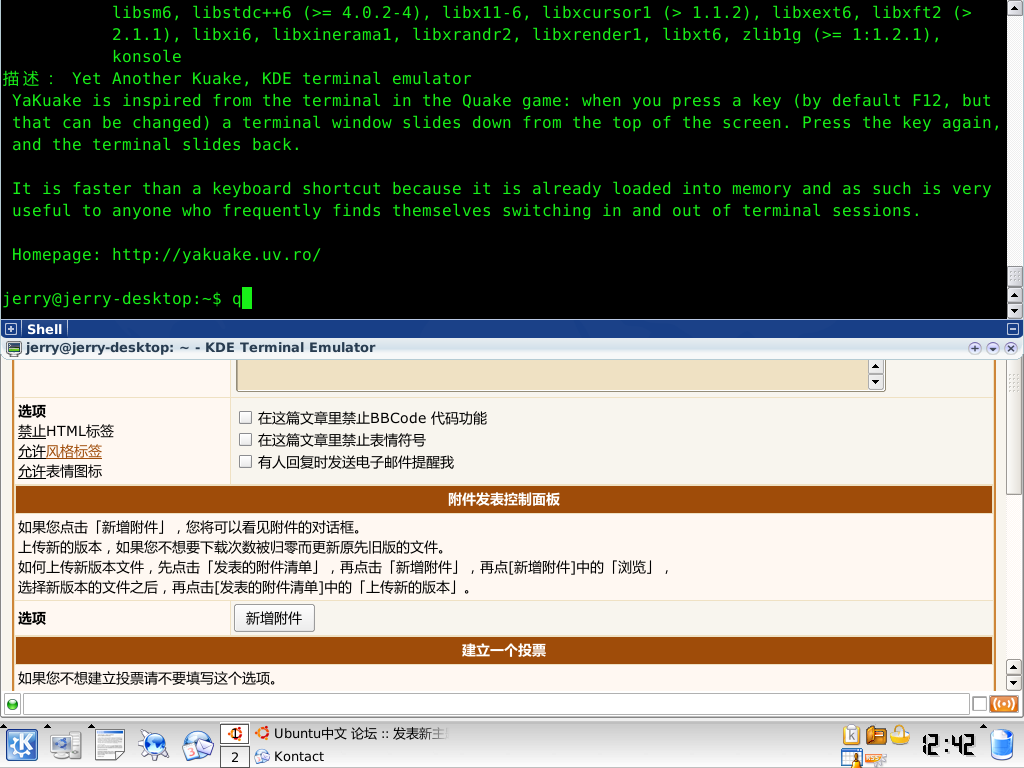Click the forum page vertical scrollbar handle
The image size is (1024, 768).
(1014, 426)
